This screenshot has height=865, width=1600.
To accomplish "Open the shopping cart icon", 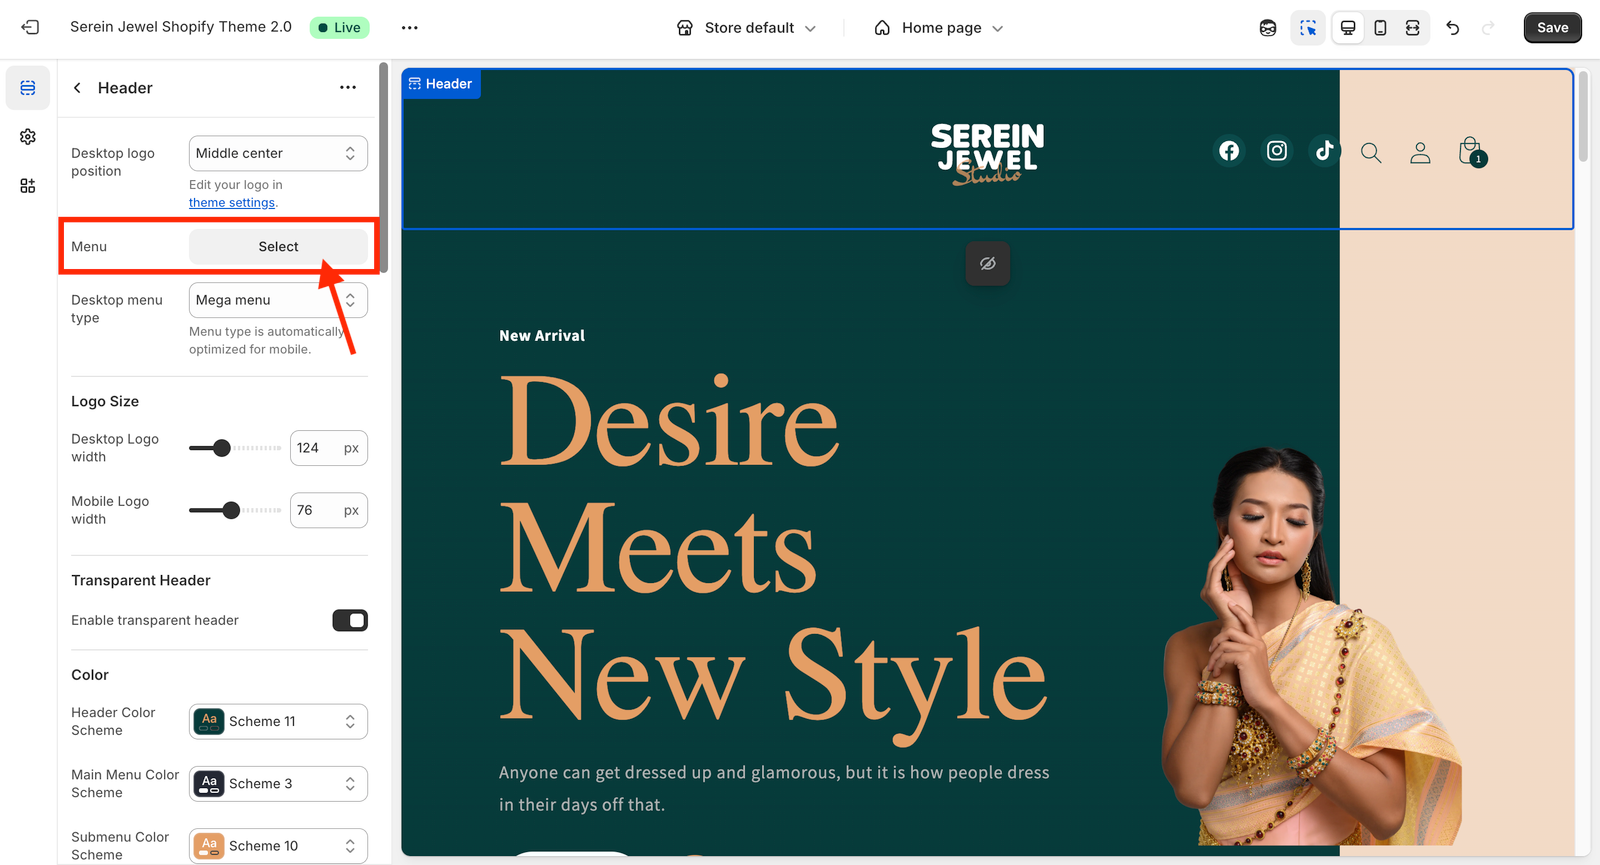I will (x=1470, y=152).
